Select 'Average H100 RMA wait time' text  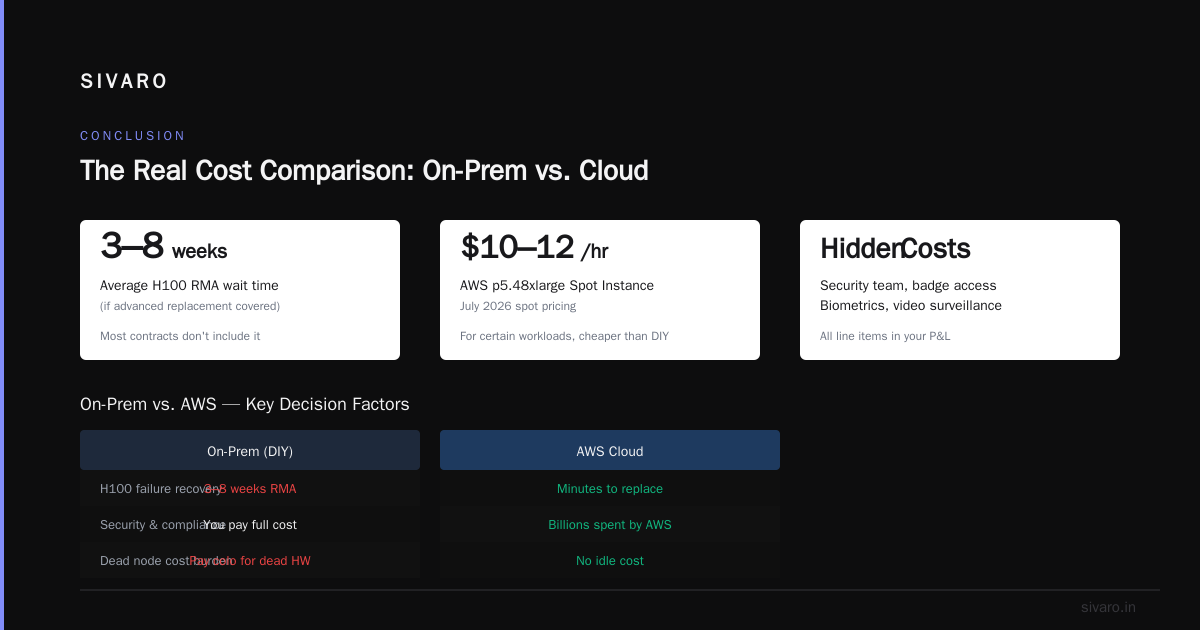coord(189,286)
